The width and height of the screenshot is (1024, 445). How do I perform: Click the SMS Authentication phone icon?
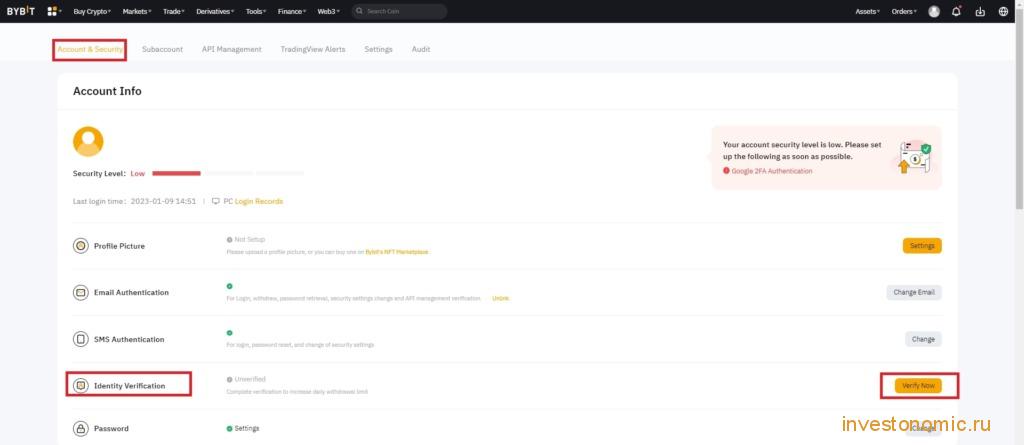coord(80,339)
